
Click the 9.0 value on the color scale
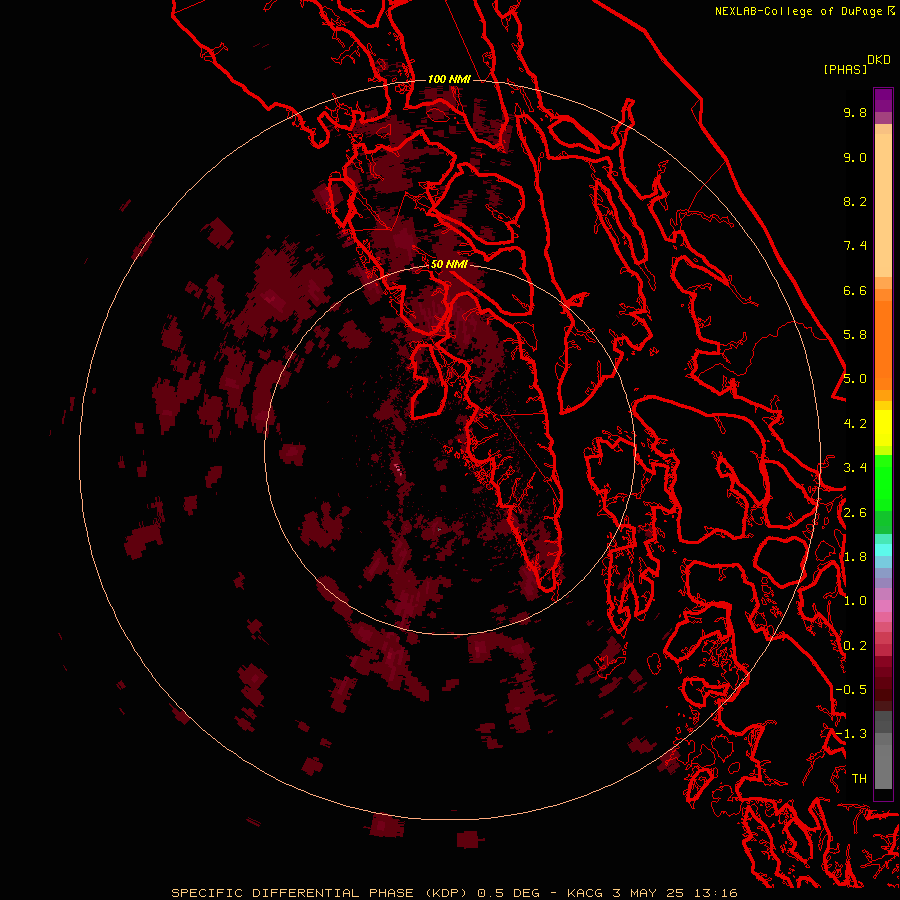(855, 157)
